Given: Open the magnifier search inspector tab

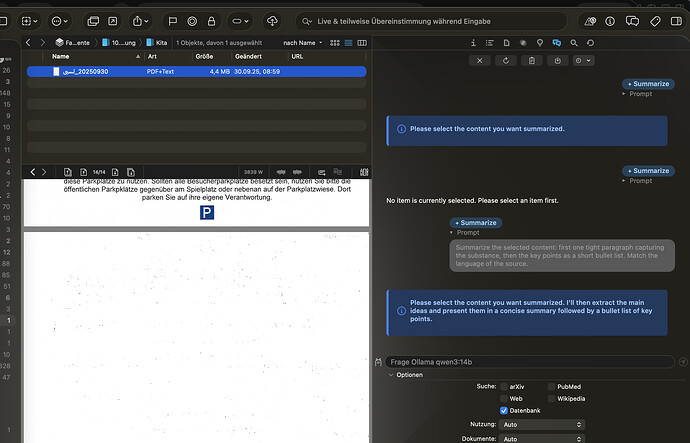Looking at the screenshot, I should pos(574,43).
